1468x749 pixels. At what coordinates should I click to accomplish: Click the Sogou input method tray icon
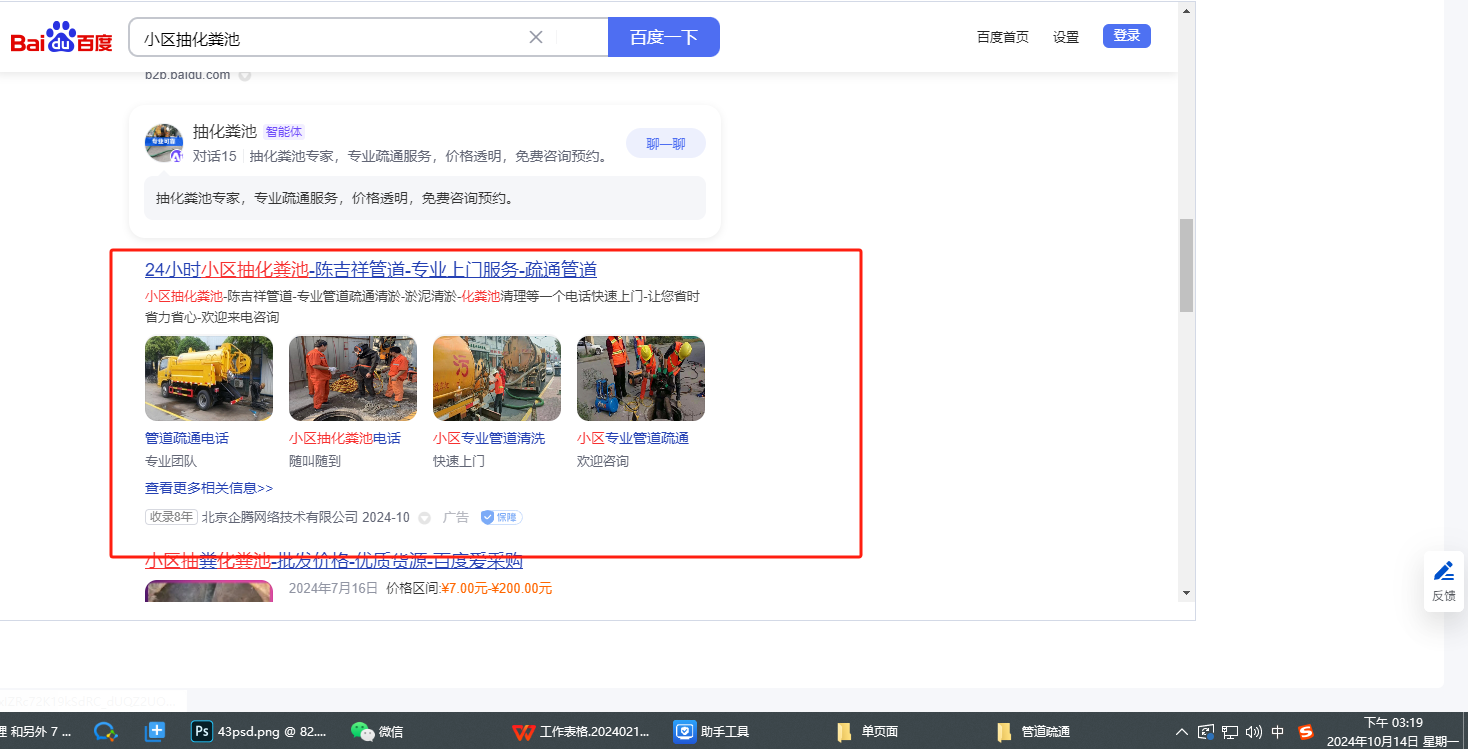coord(1305,731)
